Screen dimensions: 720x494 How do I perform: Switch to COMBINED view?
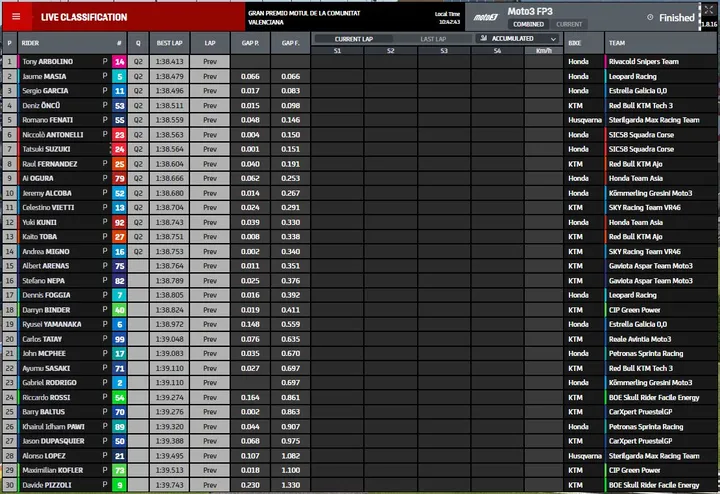(528, 24)
